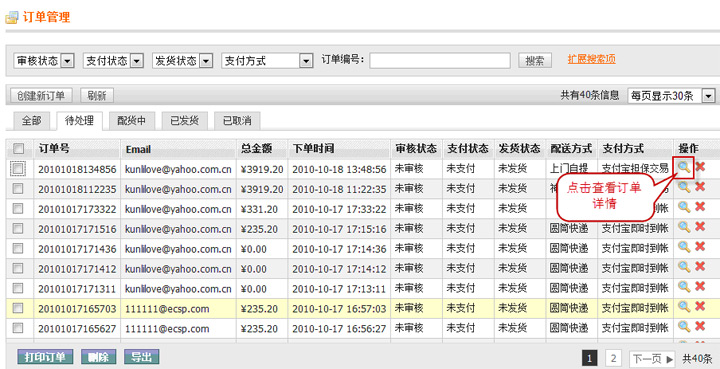This screenshot has width=720, height=369.
Task: Click the 审核状态 column header in table
Action: point(416,148)
